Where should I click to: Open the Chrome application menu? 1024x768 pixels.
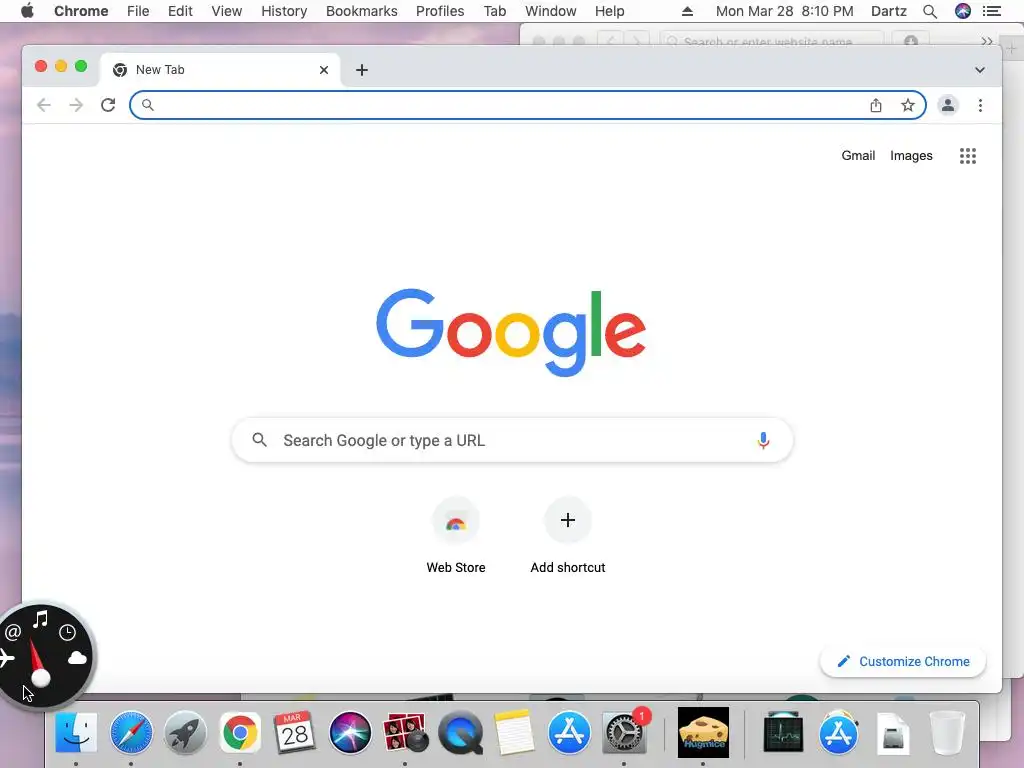pyautogui.click(x=81, y=11)
